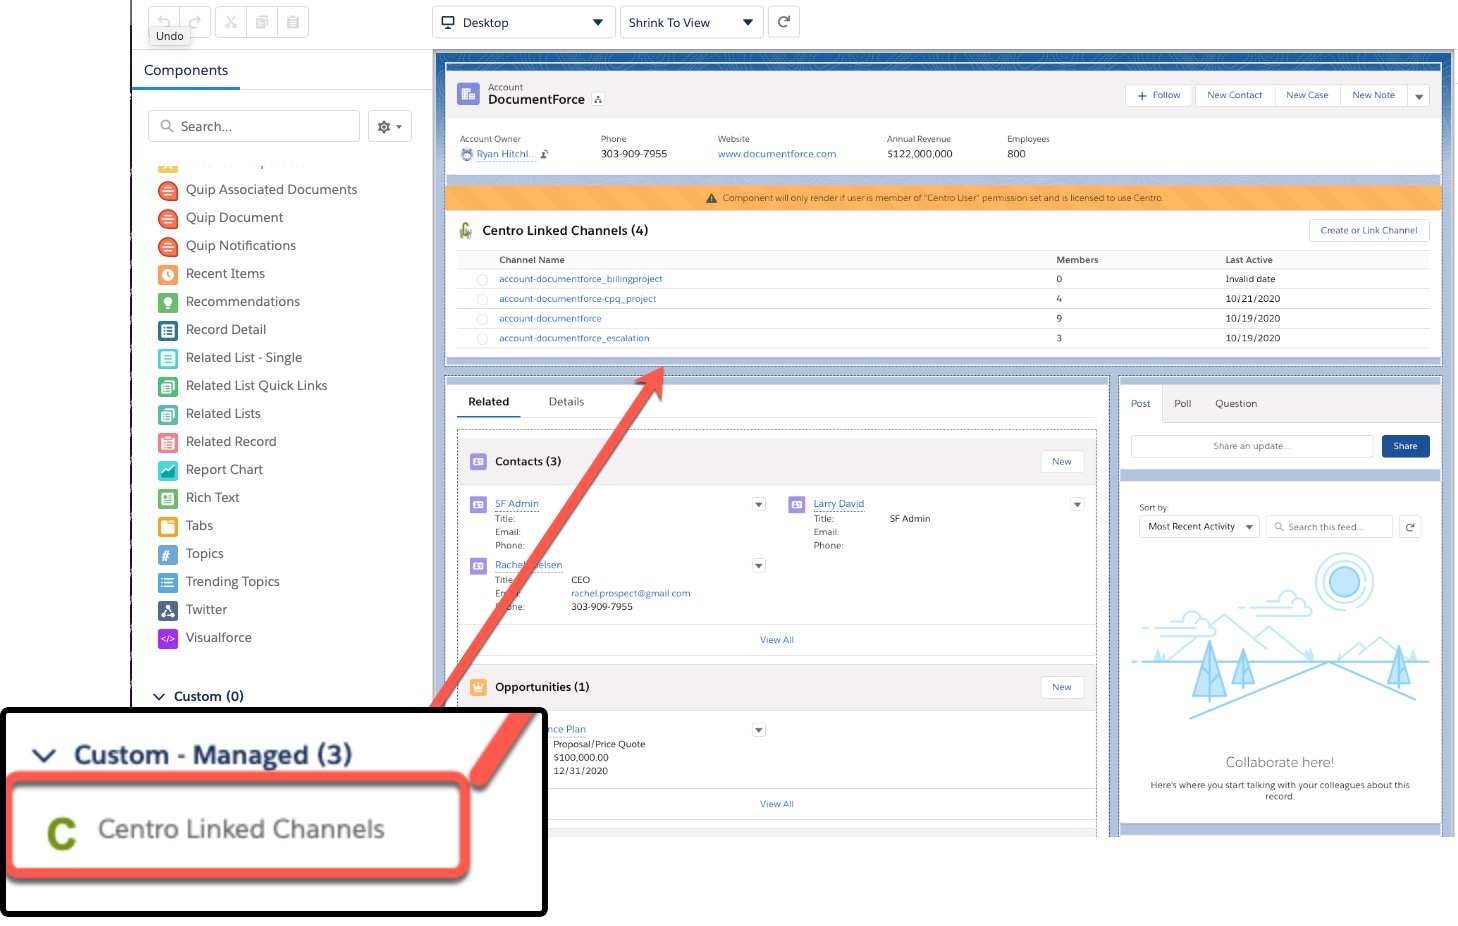The width and height of the screenshot is (1458, 926).
Task: Select the Quip Document component icon
Action: coord(168,218)
